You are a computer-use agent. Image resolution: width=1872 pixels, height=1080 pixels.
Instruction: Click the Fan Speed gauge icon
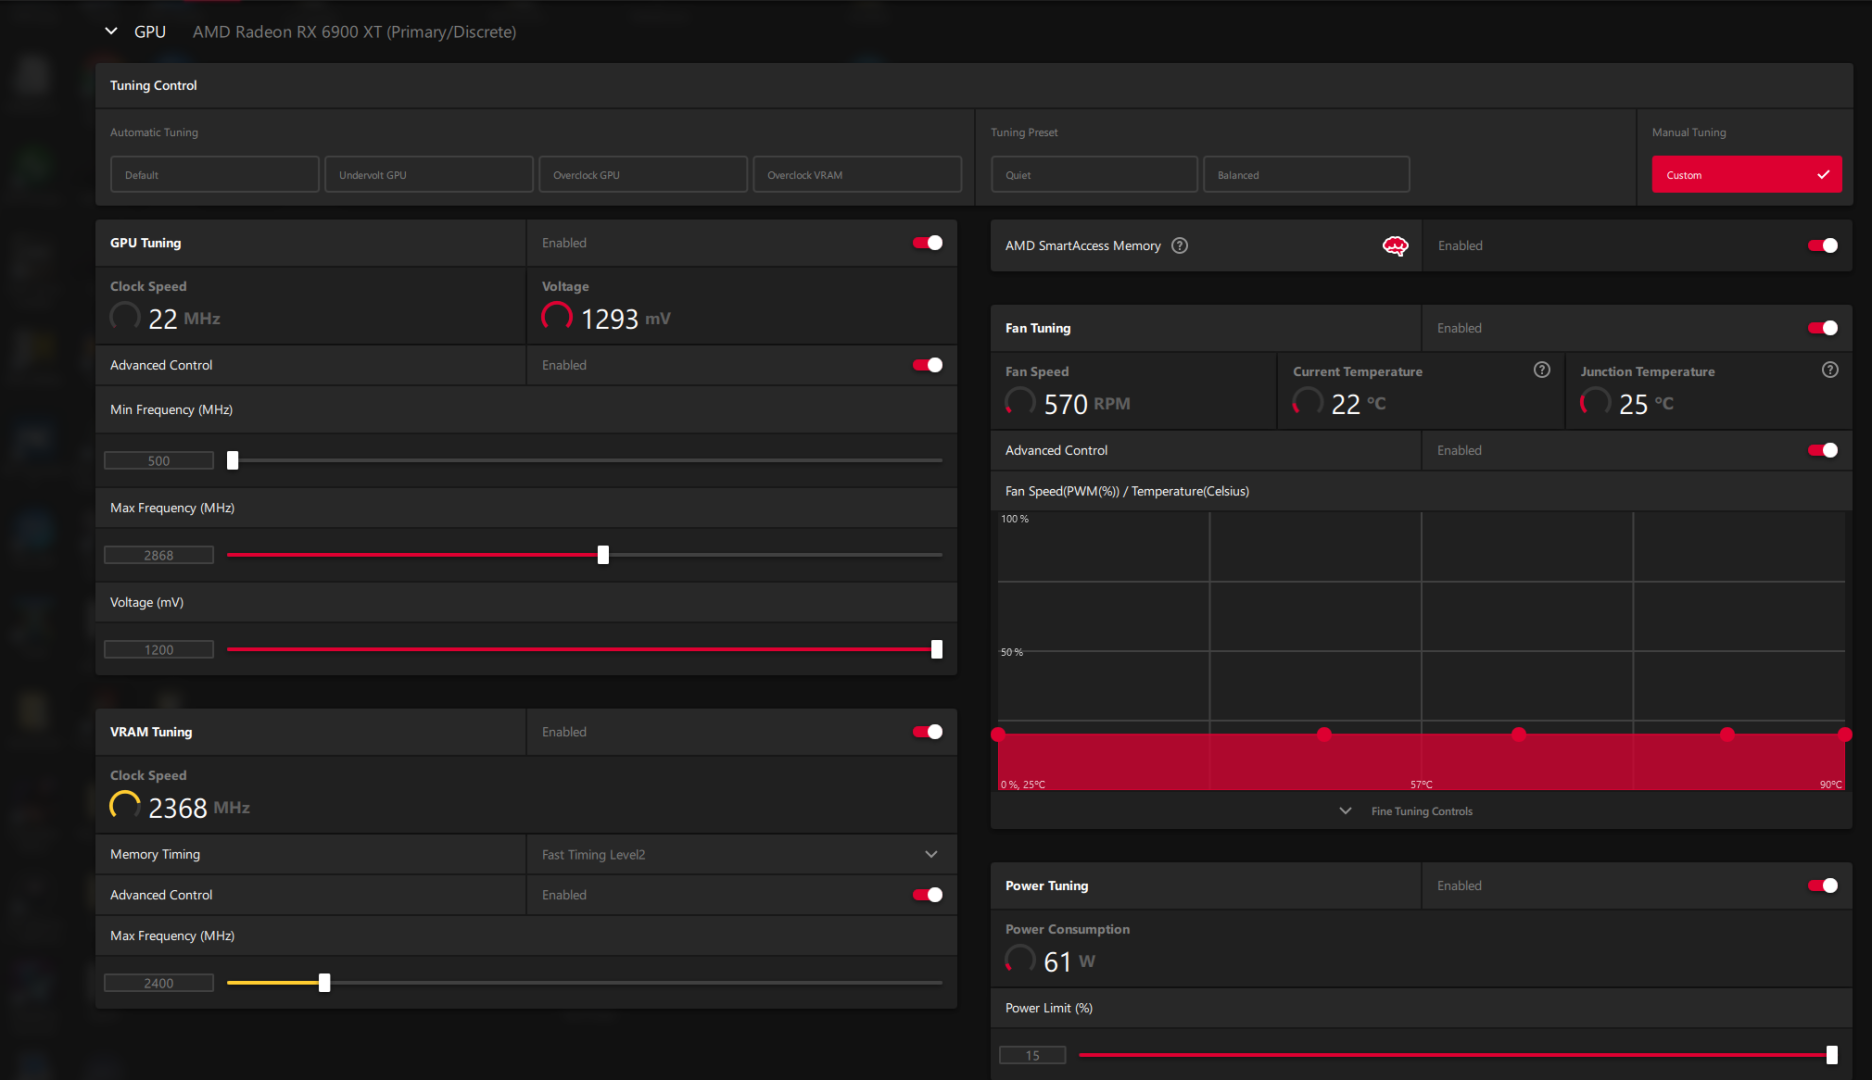click(1020, 403)
